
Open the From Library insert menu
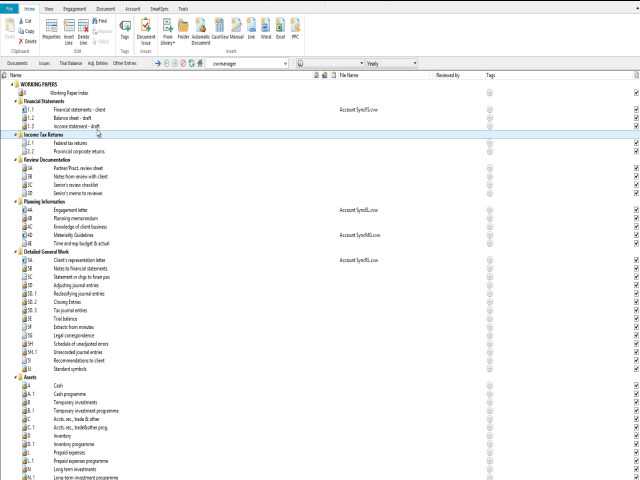pos(168,31)
